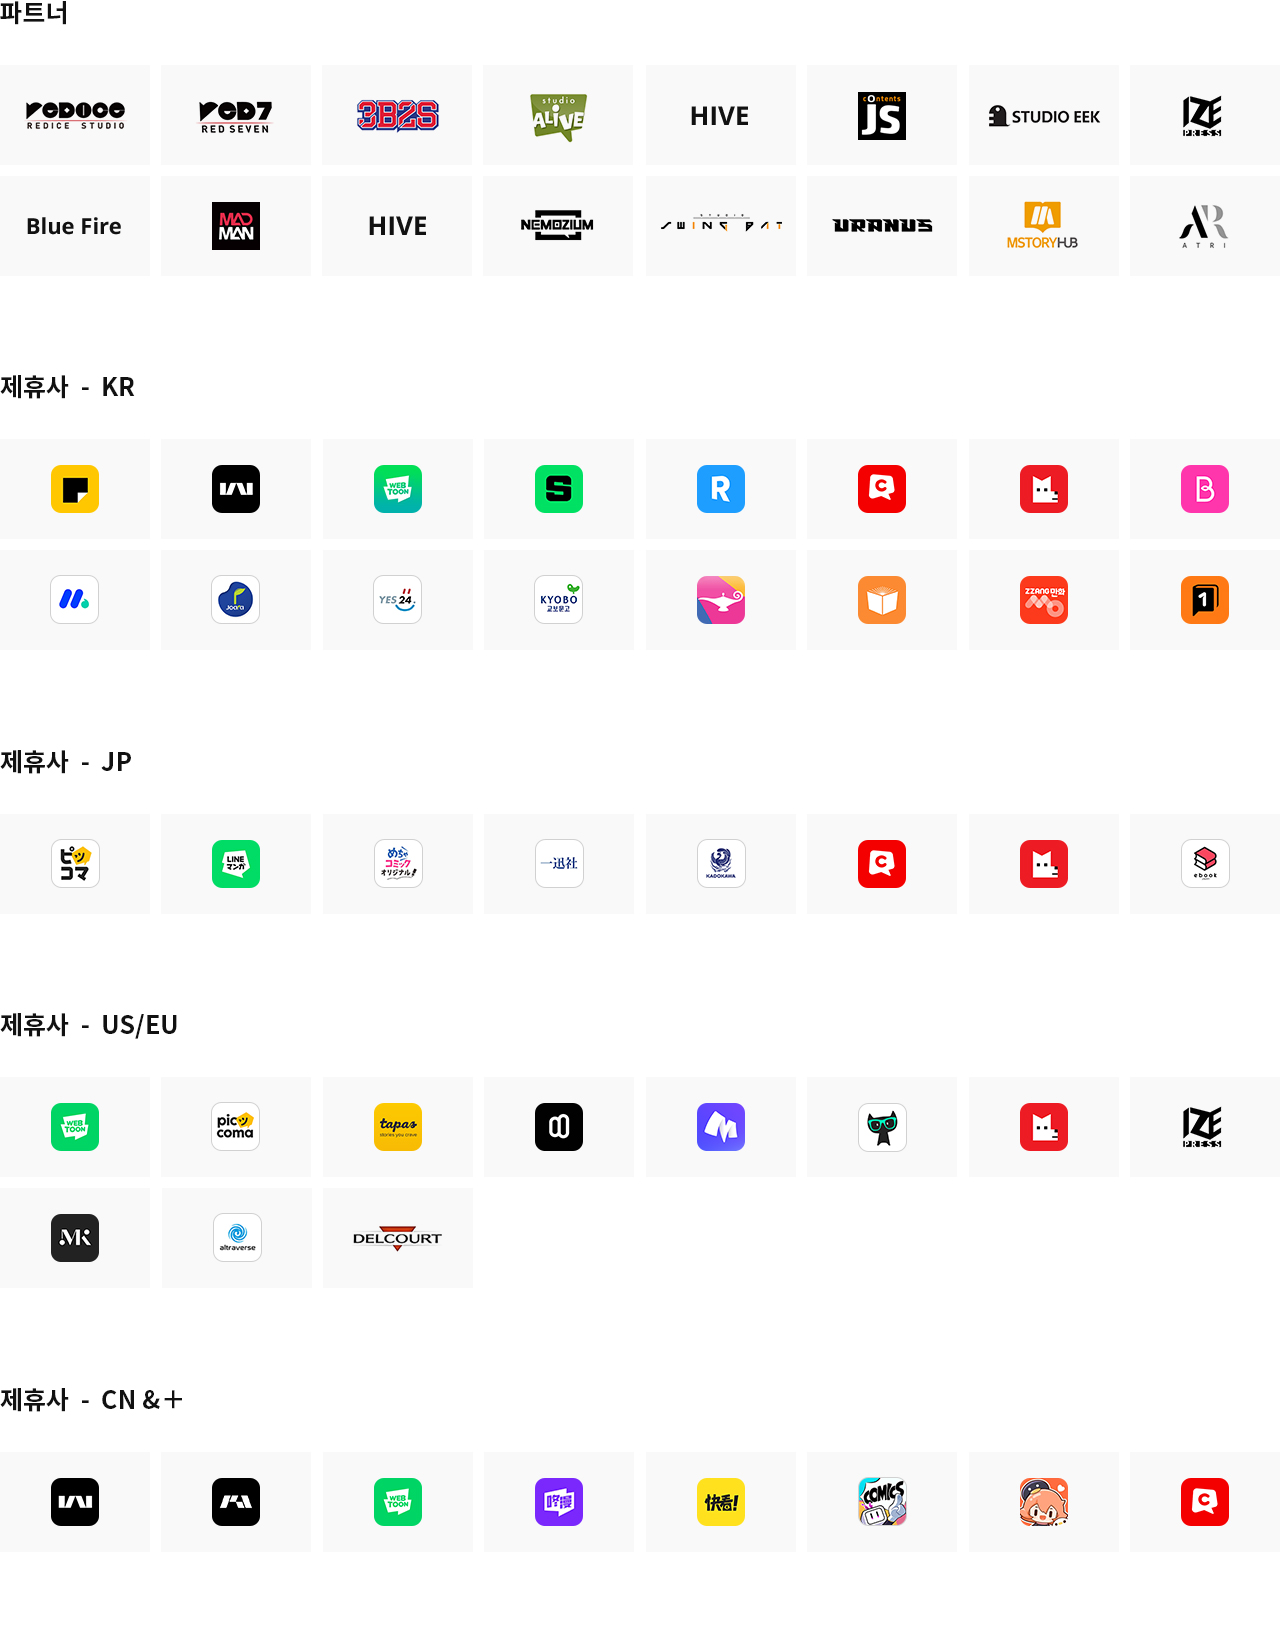
Task: Open the Kyobo icon
Action: click(559, 600)
